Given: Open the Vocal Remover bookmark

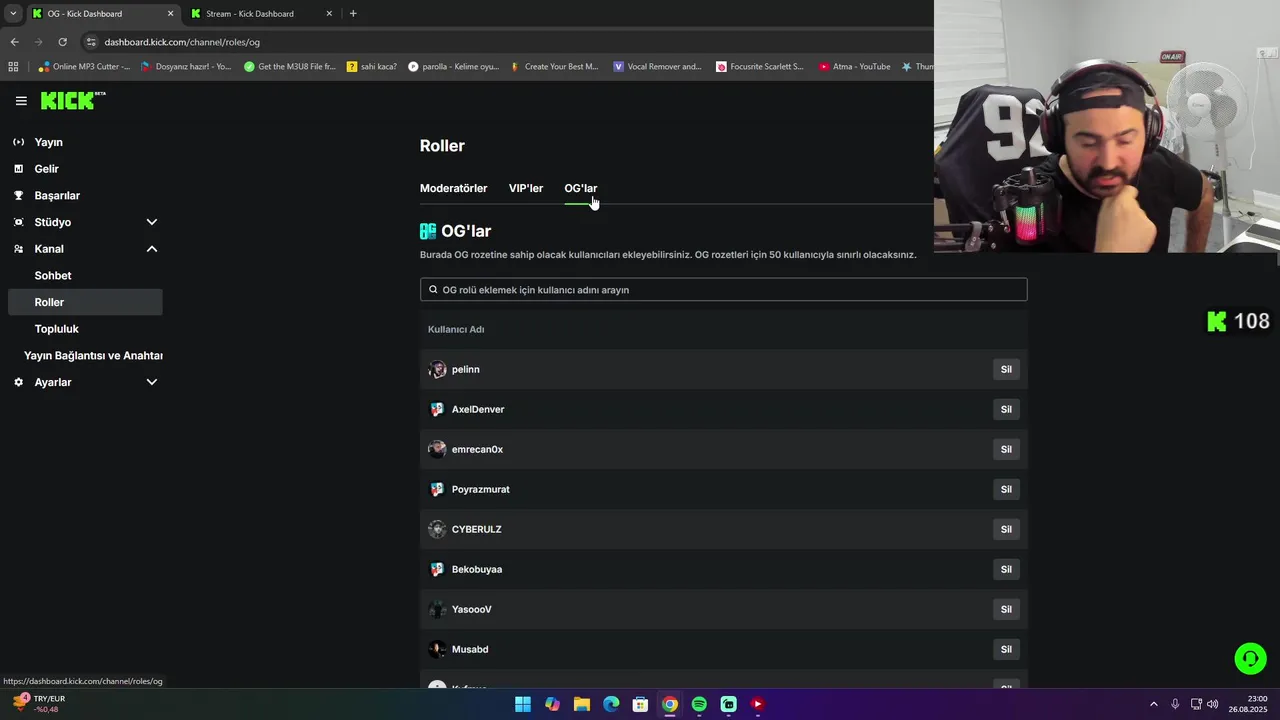Looking at the screenshot, I should click(657, 67).
